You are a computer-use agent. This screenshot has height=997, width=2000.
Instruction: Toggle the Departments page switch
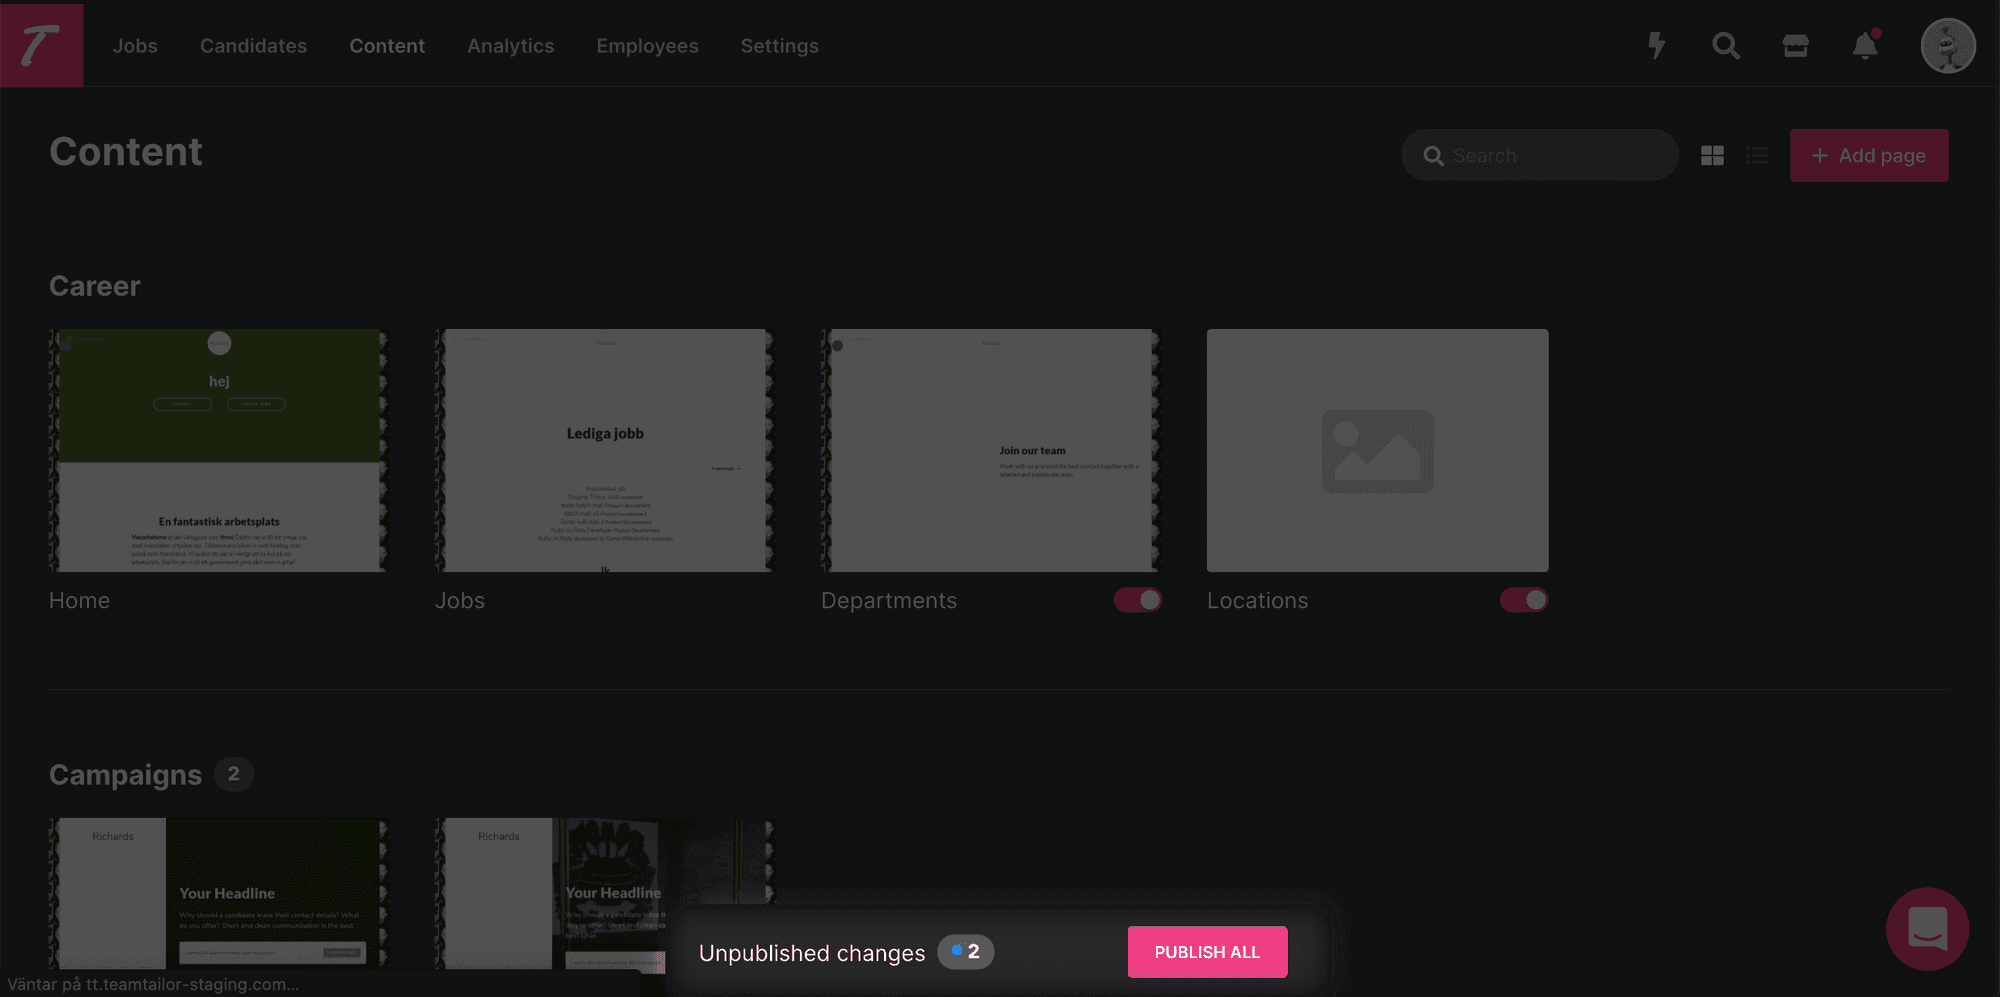pyautogui.click(x=1138, y=600)
